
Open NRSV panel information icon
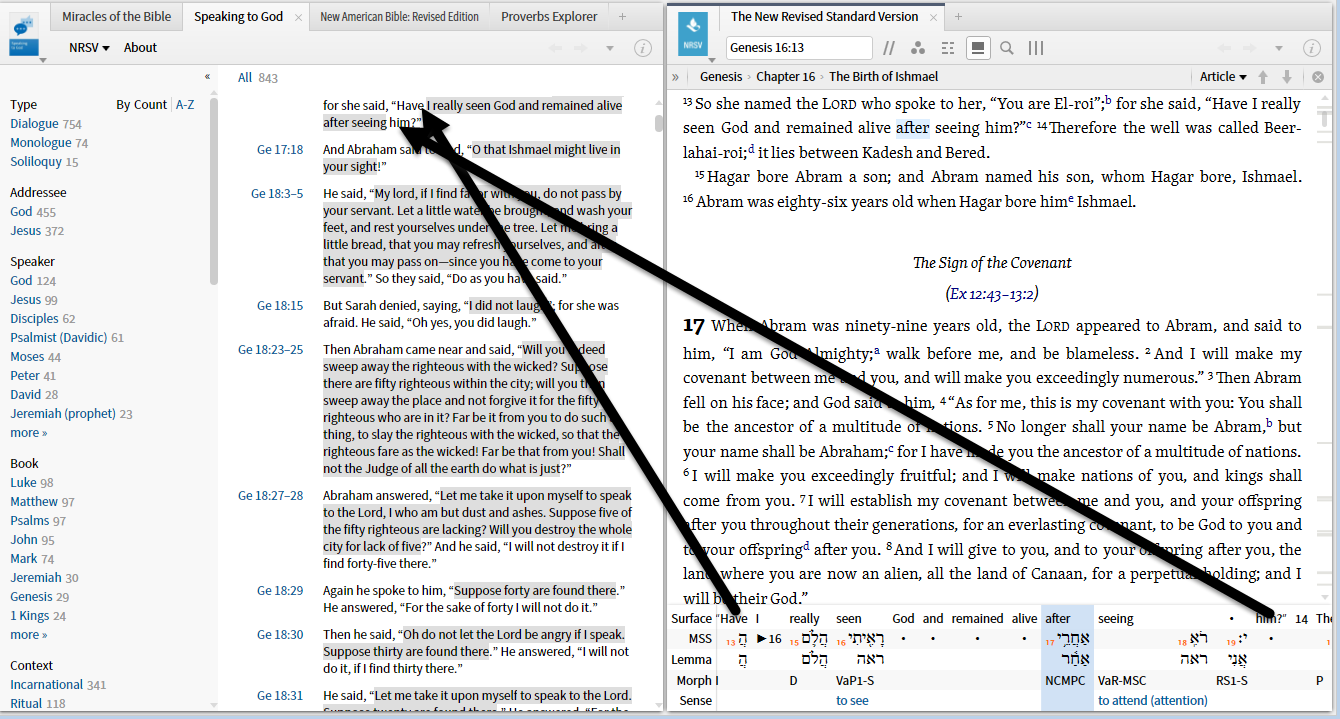(x=1311, y=48)
